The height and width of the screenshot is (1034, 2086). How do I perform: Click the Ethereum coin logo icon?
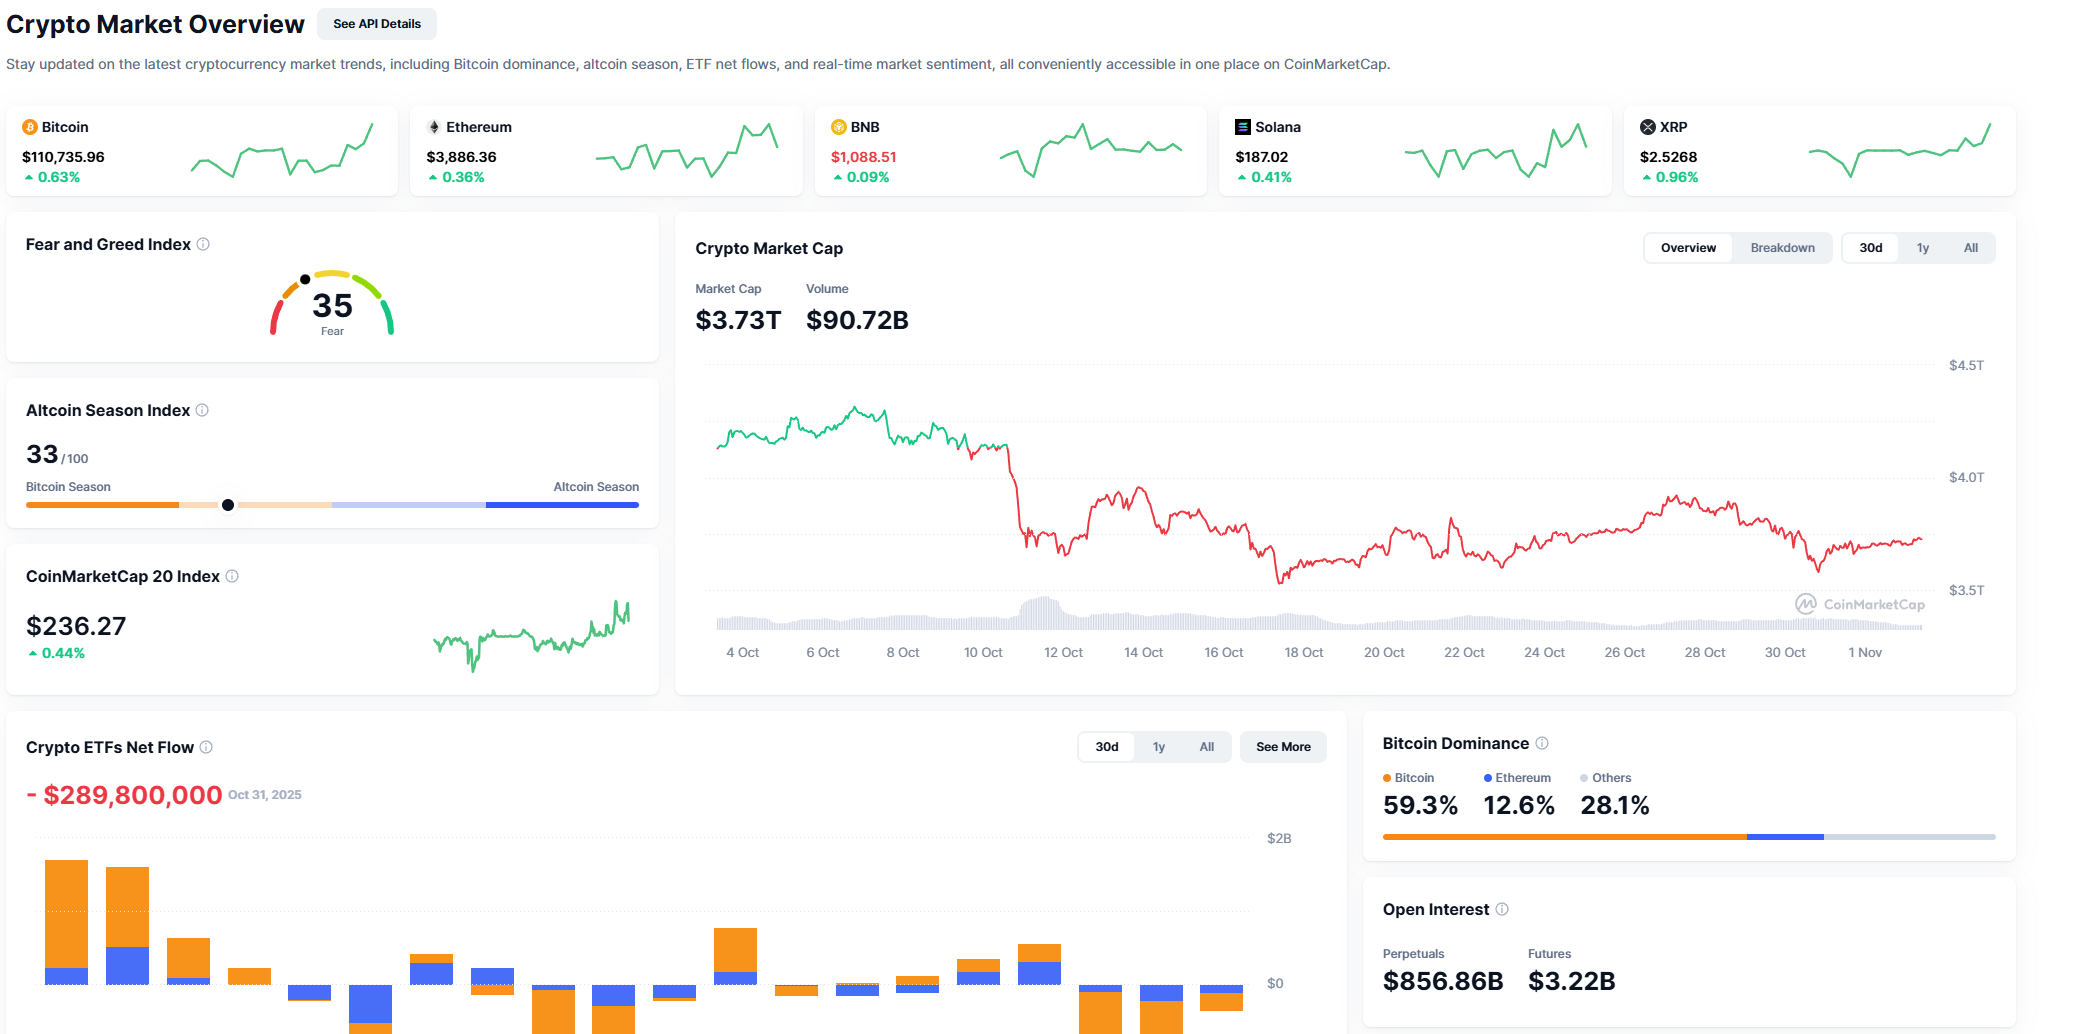coord(435,127)
